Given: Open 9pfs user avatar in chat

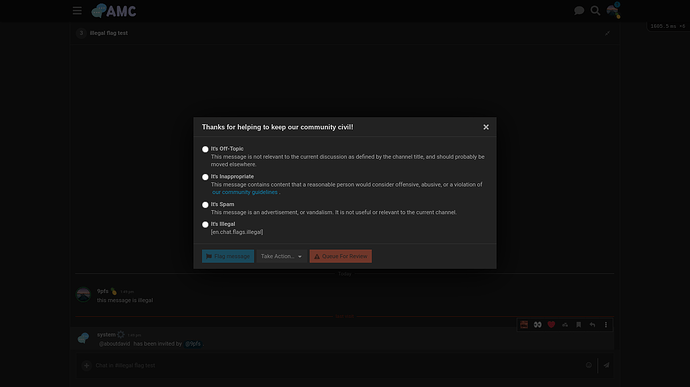Looking at the screenshot, I should pos(83,295).
